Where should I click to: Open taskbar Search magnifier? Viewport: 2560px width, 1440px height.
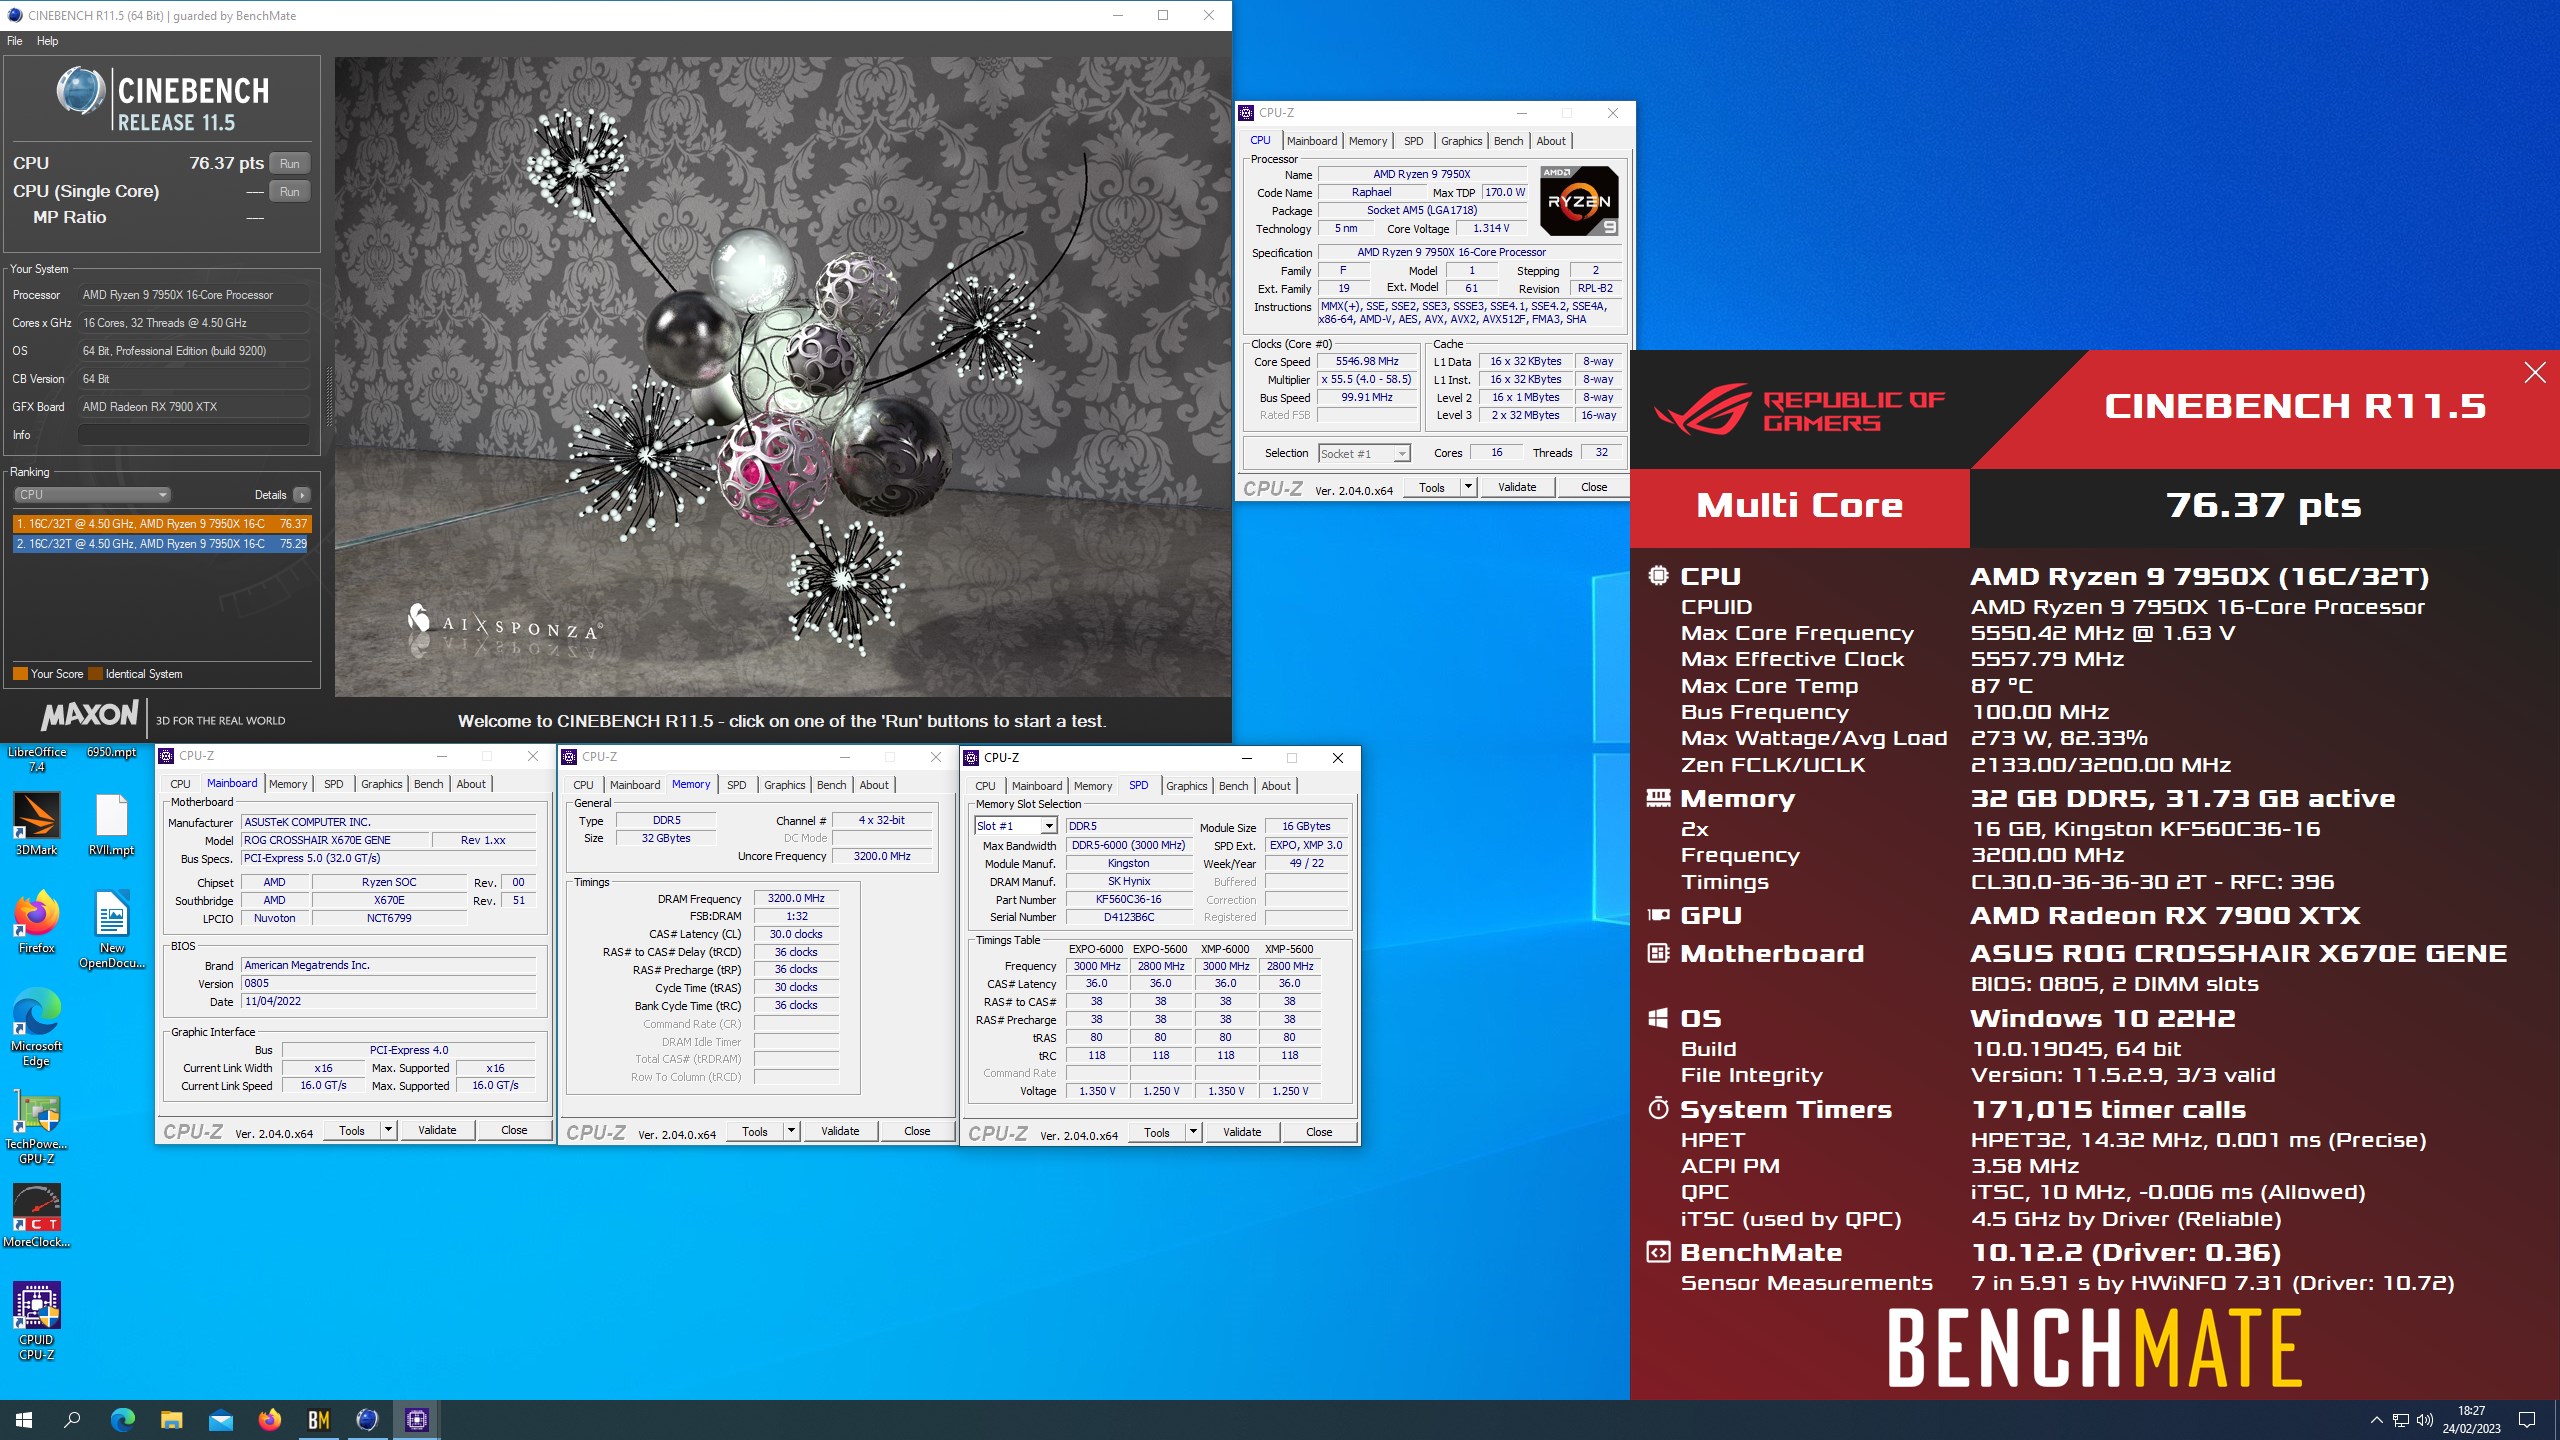click(72, 1420)
